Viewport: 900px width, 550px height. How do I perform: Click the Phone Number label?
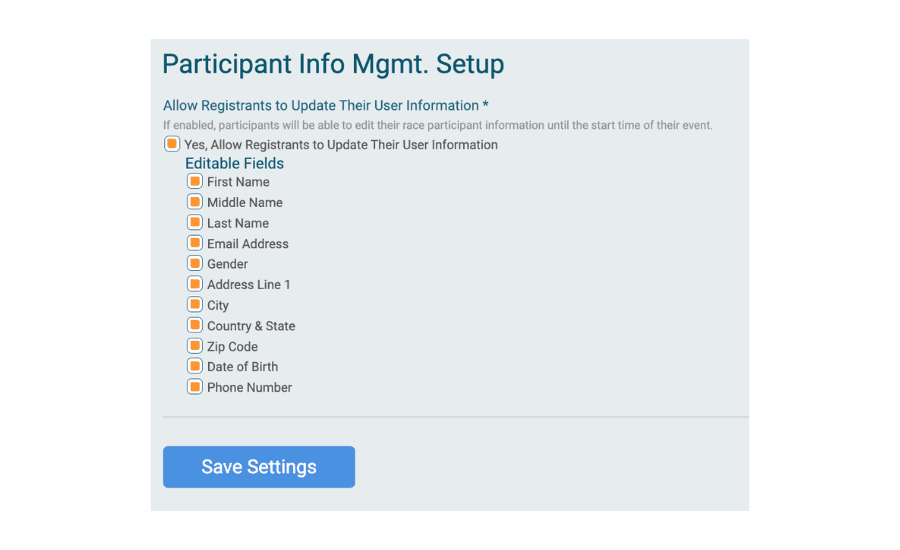click(250, 388)
